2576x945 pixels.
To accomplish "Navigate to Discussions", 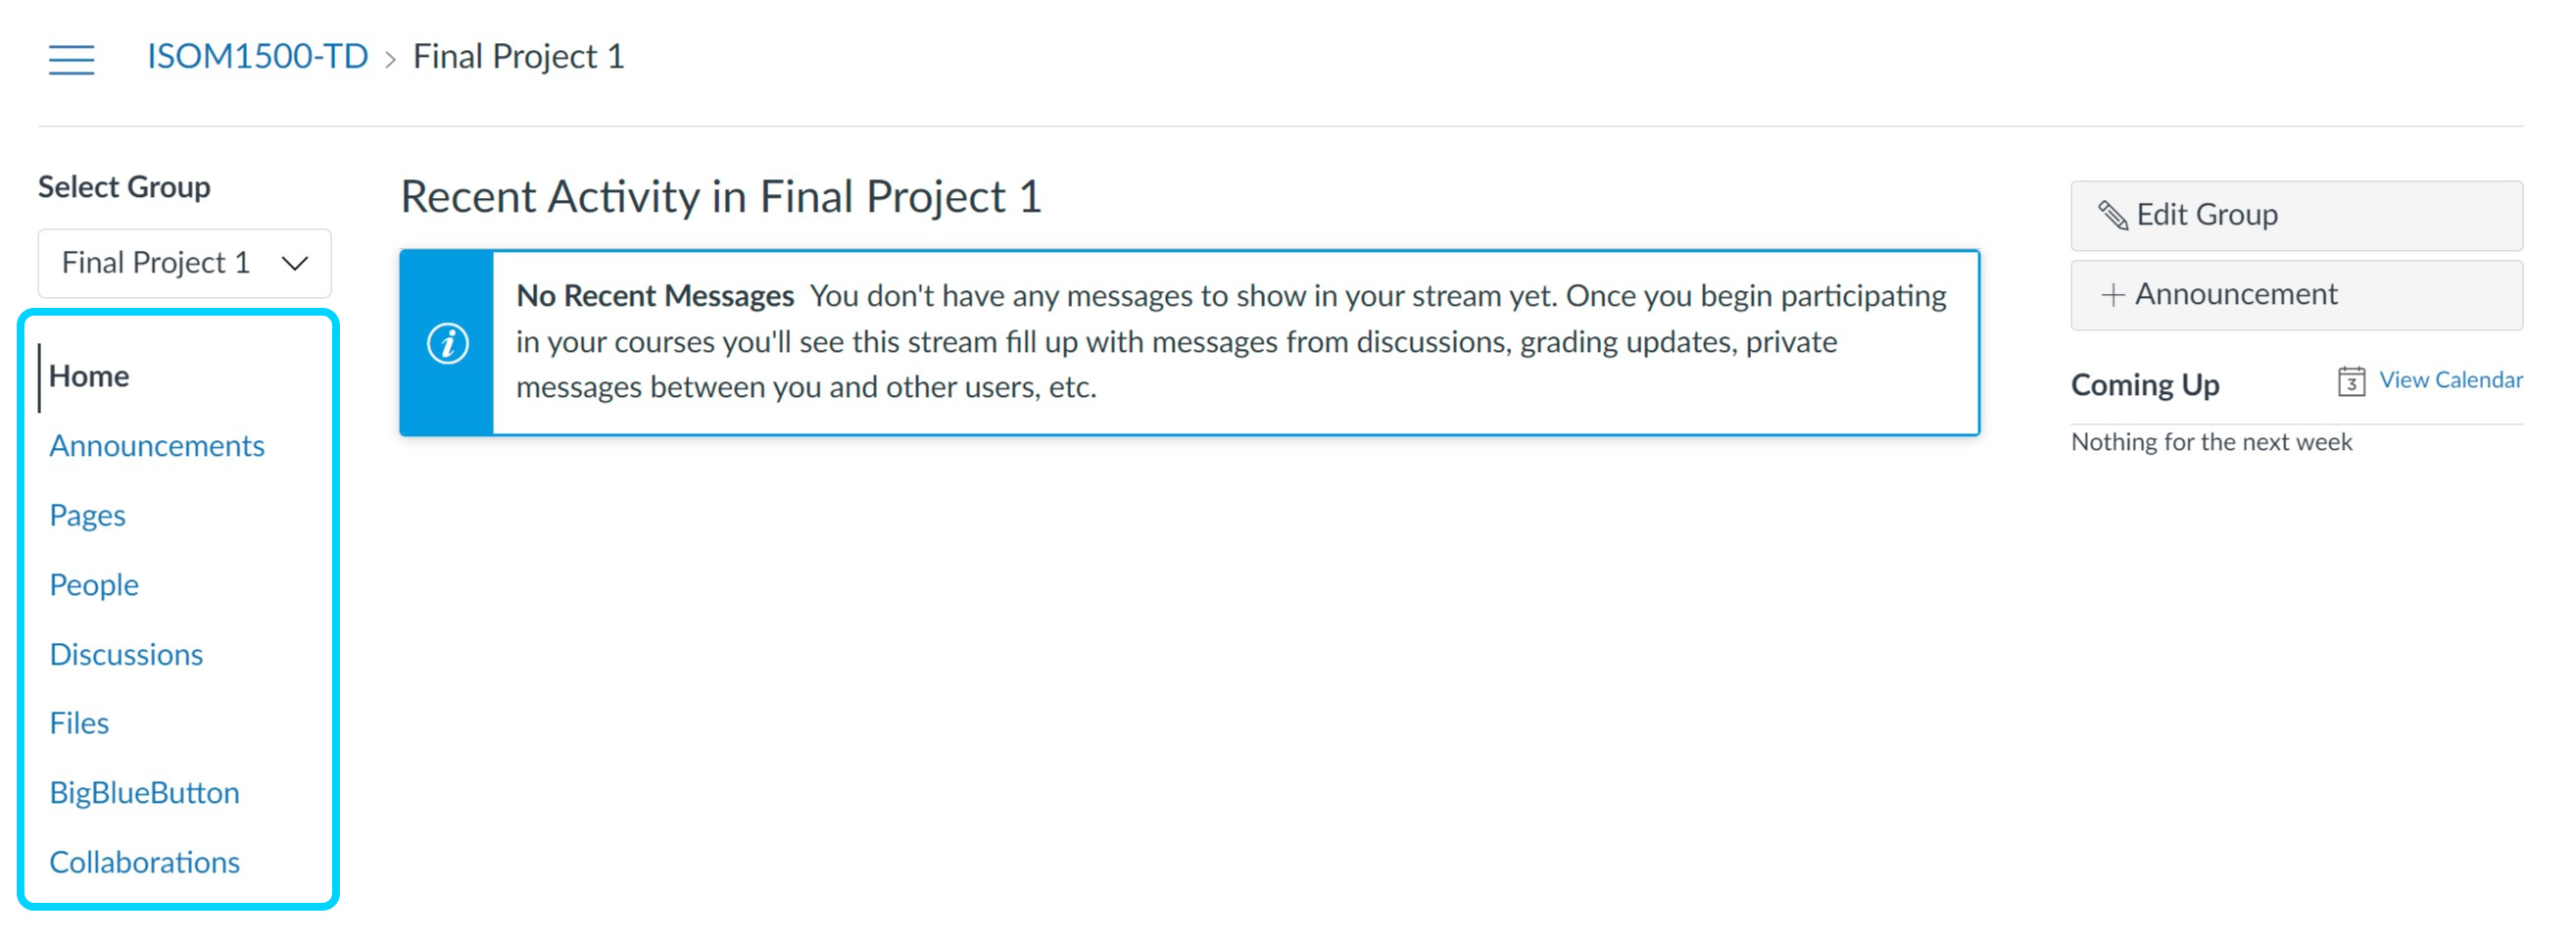I will coord(126,655).
